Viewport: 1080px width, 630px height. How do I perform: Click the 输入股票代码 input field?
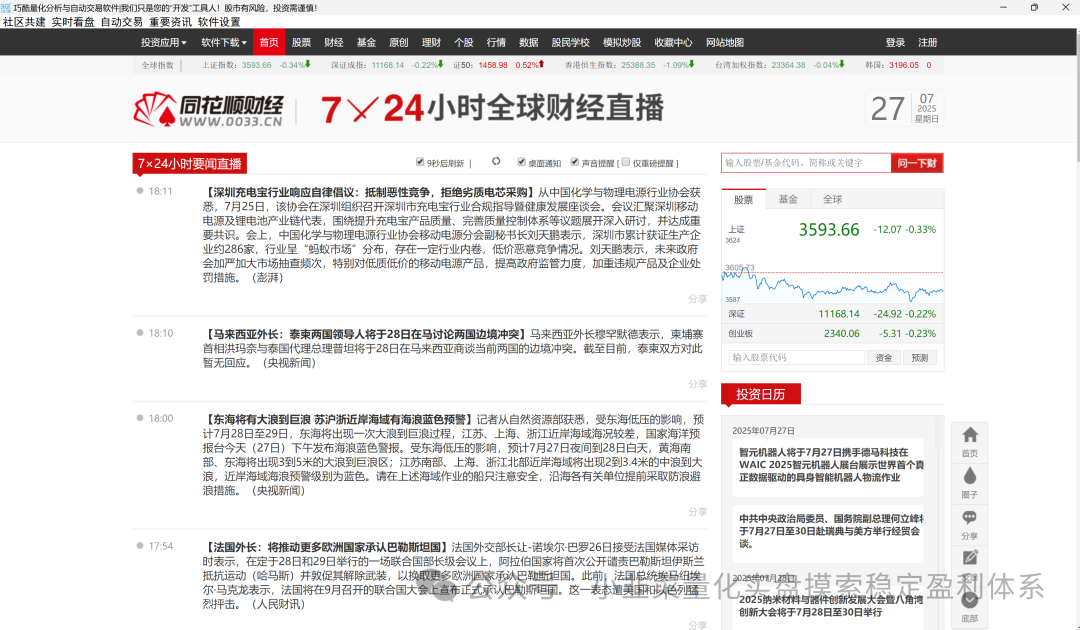pos(796,357)
